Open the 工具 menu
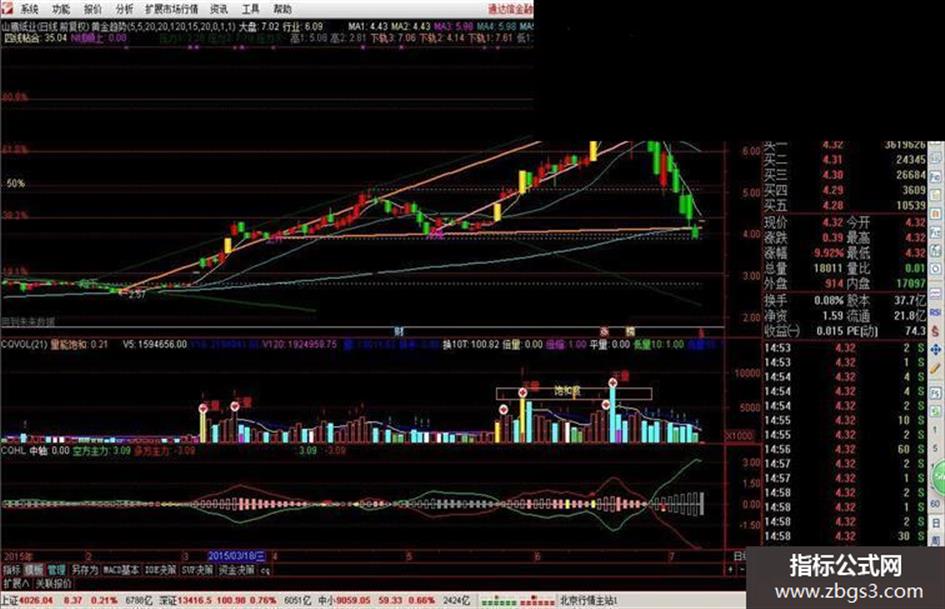Viewport: 945px width, 609px height. coord(251,9)
